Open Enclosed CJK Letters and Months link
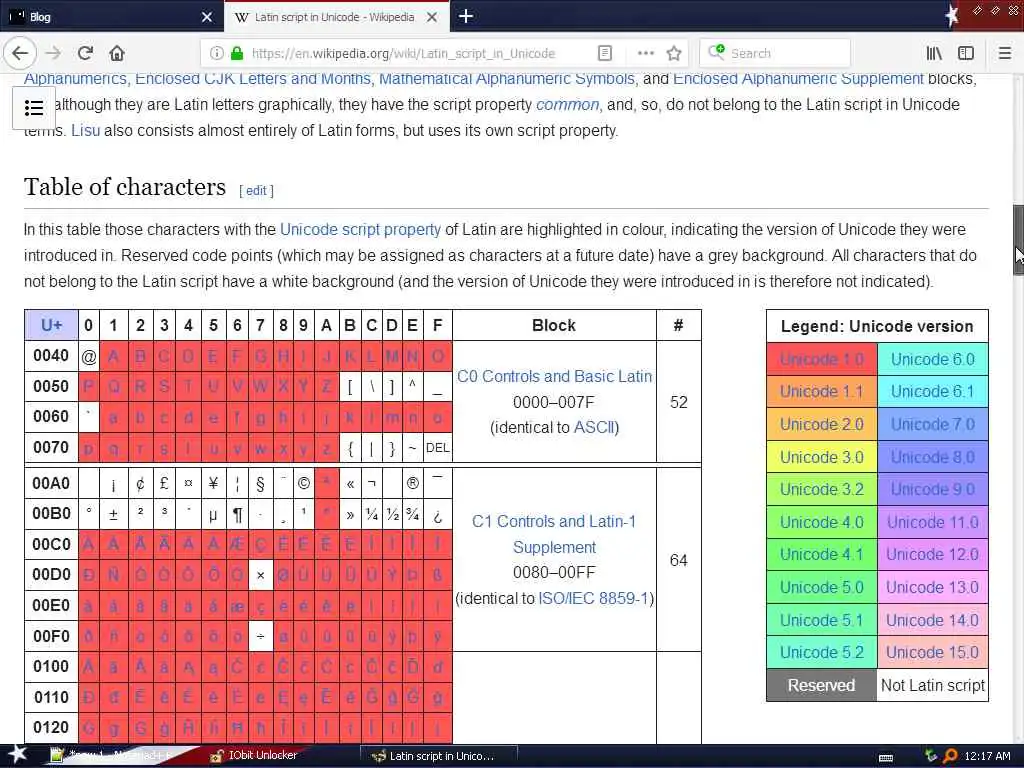The height and width of the screenshot is (768, 1024). click(x=253, y=79)
